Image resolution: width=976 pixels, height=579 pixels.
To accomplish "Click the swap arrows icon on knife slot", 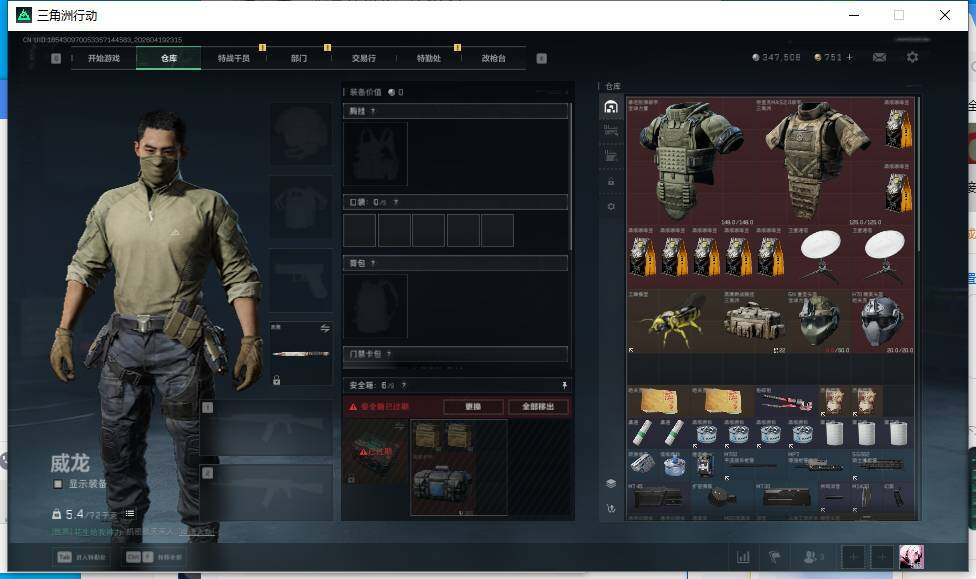I will click(325, 328).
